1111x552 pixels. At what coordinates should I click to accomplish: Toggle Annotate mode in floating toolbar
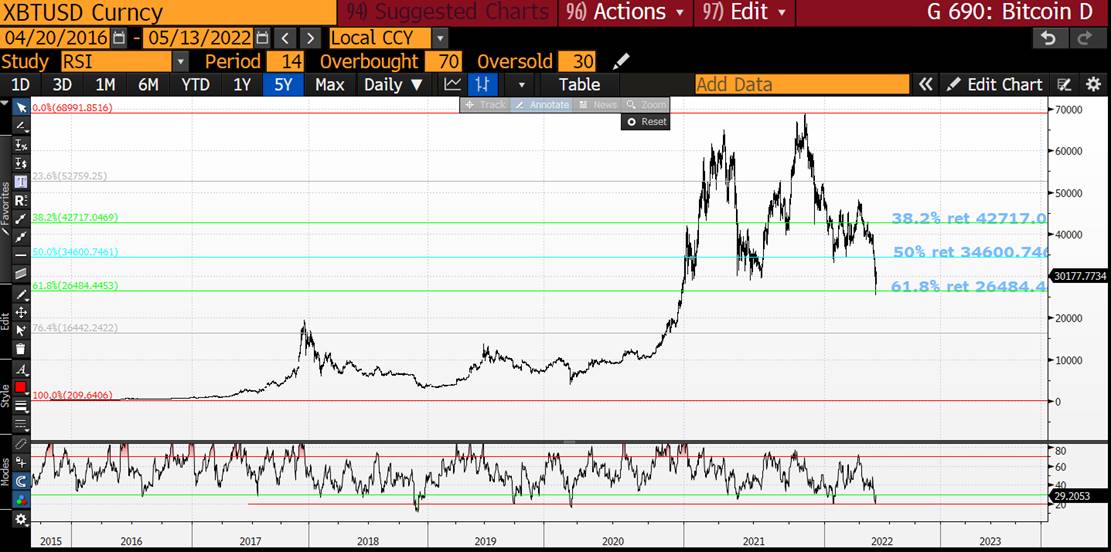pos(541,105)
